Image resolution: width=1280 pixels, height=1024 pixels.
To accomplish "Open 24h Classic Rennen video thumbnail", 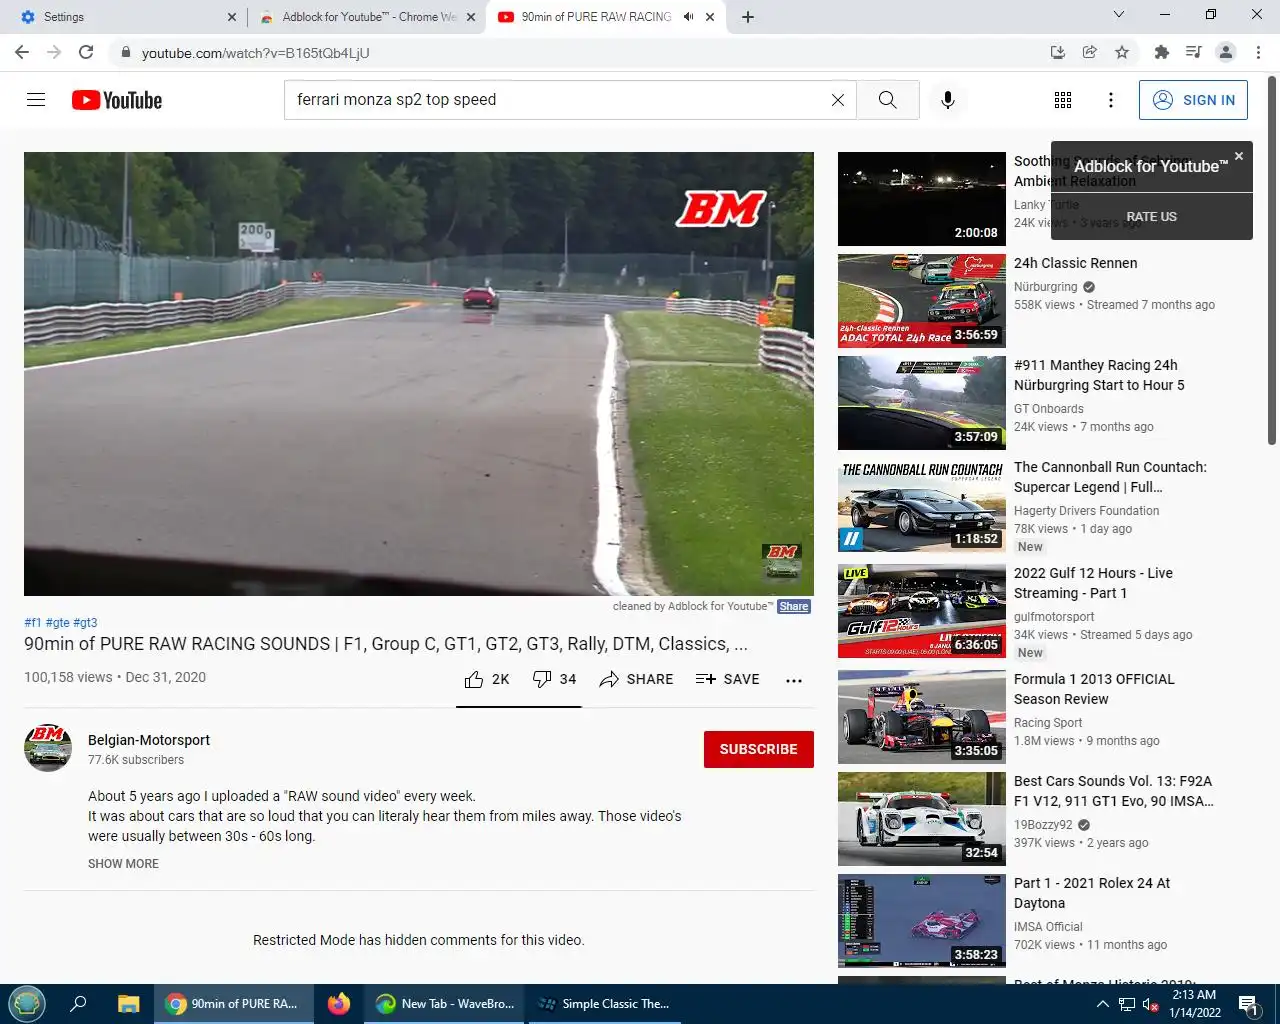I will pyautogui.click(x=922, y=300).
